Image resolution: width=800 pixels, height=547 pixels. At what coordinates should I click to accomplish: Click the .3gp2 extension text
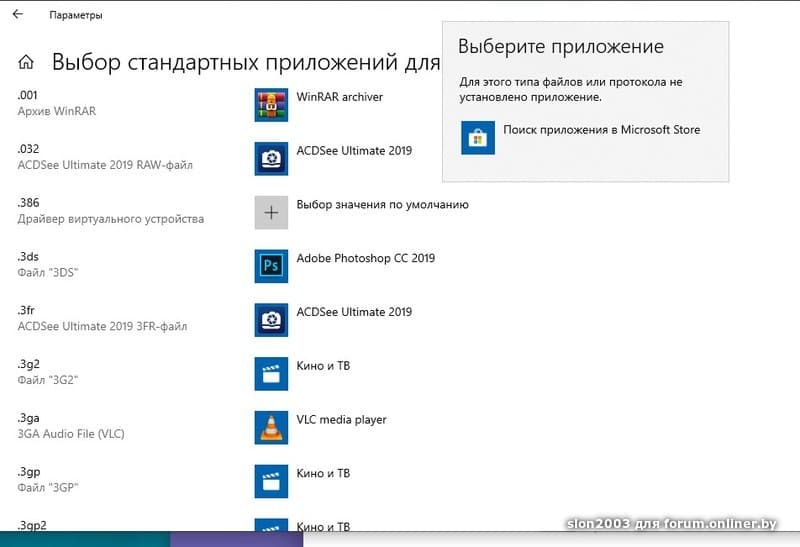point(32,525)
